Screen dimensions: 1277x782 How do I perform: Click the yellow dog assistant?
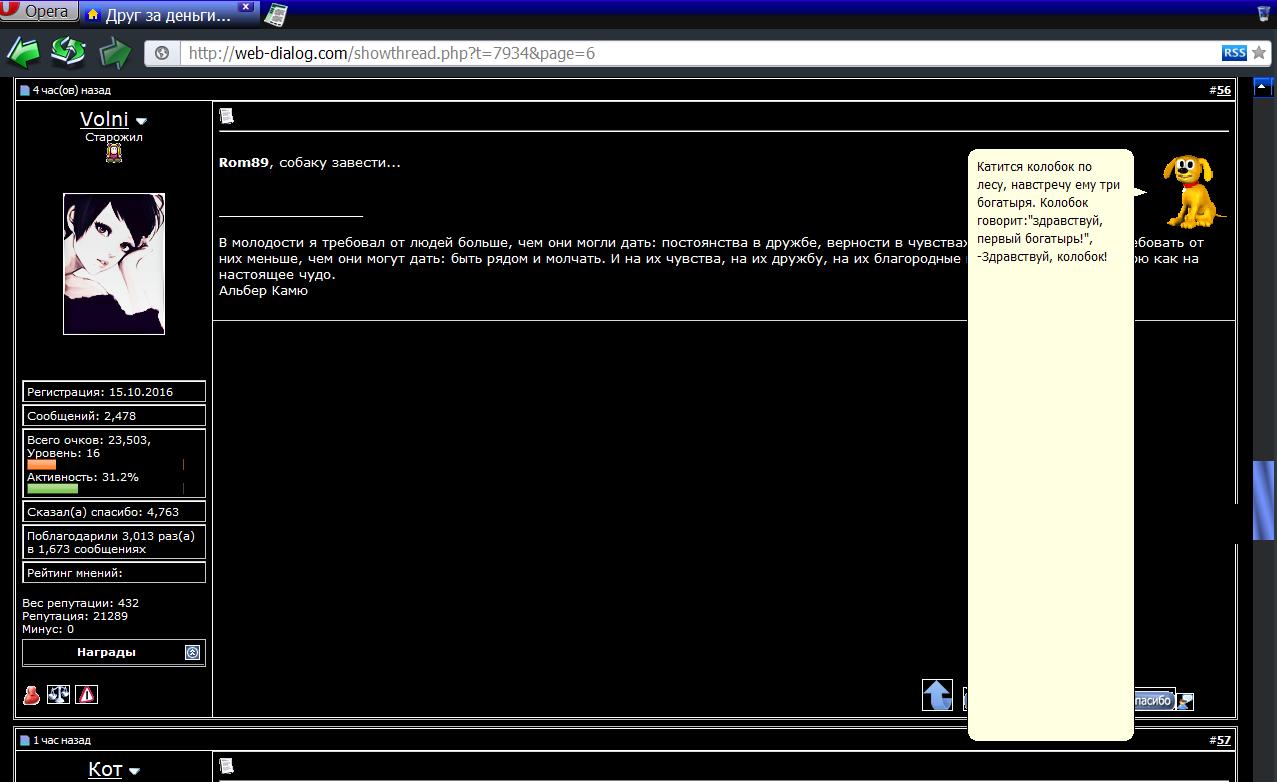click(1192, 191)
